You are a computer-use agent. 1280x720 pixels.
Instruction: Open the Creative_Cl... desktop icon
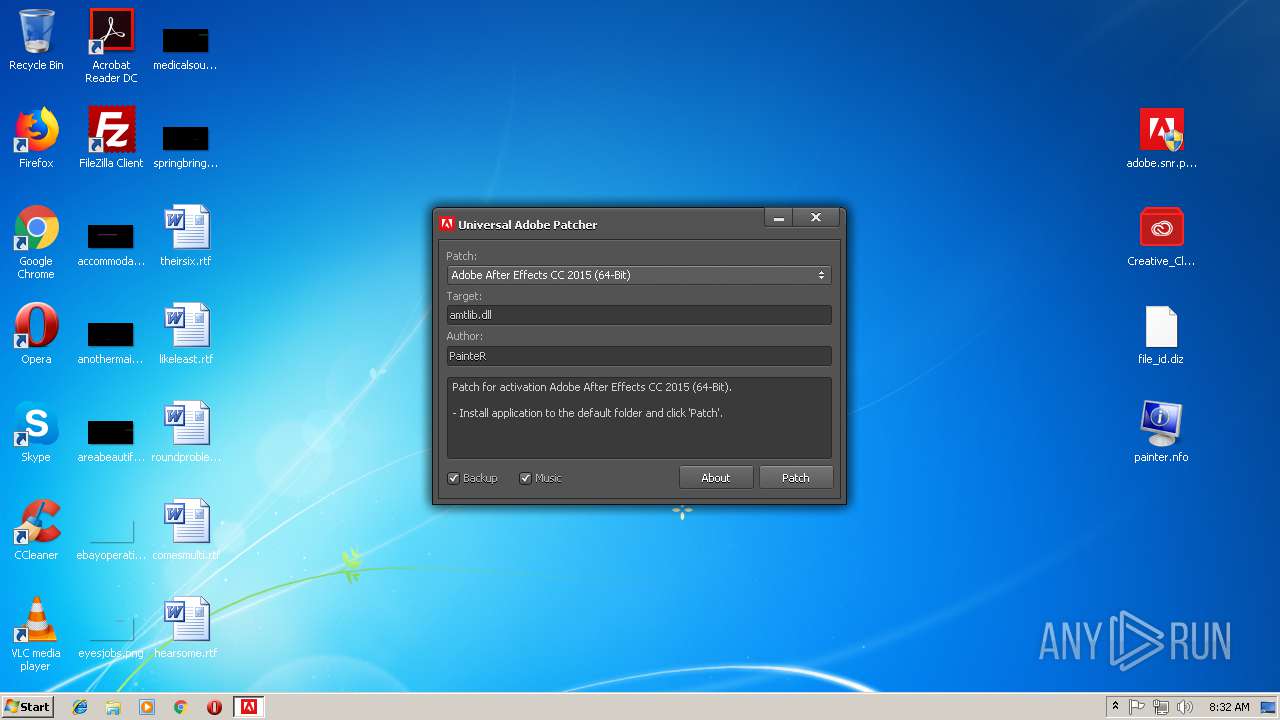click(x=1161, y=236)
